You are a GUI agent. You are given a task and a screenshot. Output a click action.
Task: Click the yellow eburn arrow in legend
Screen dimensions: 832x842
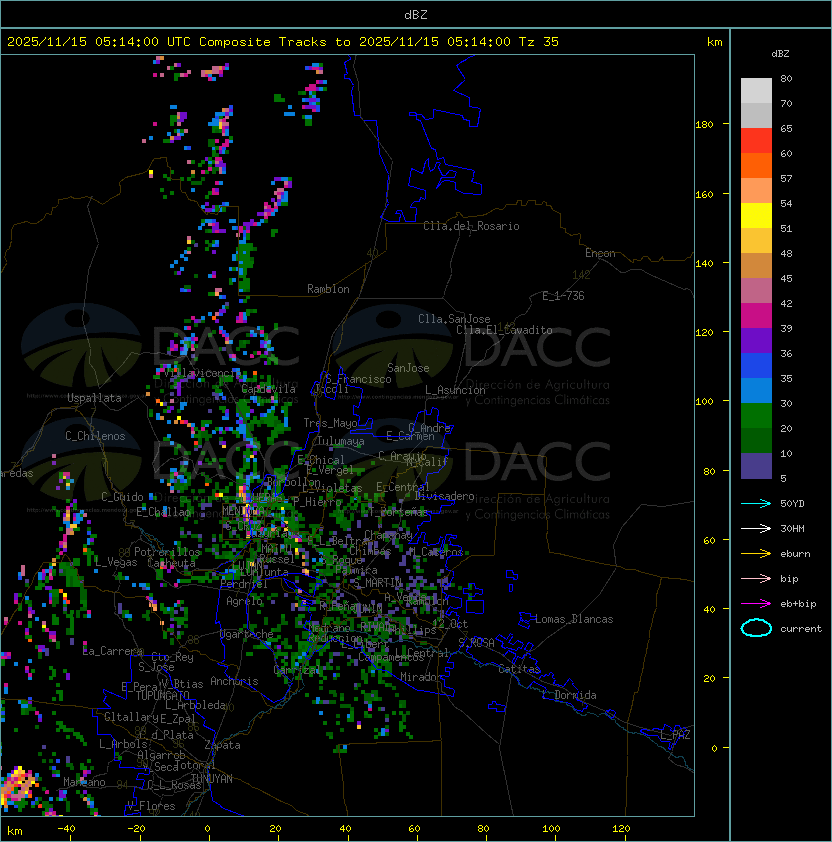point(756,553)
